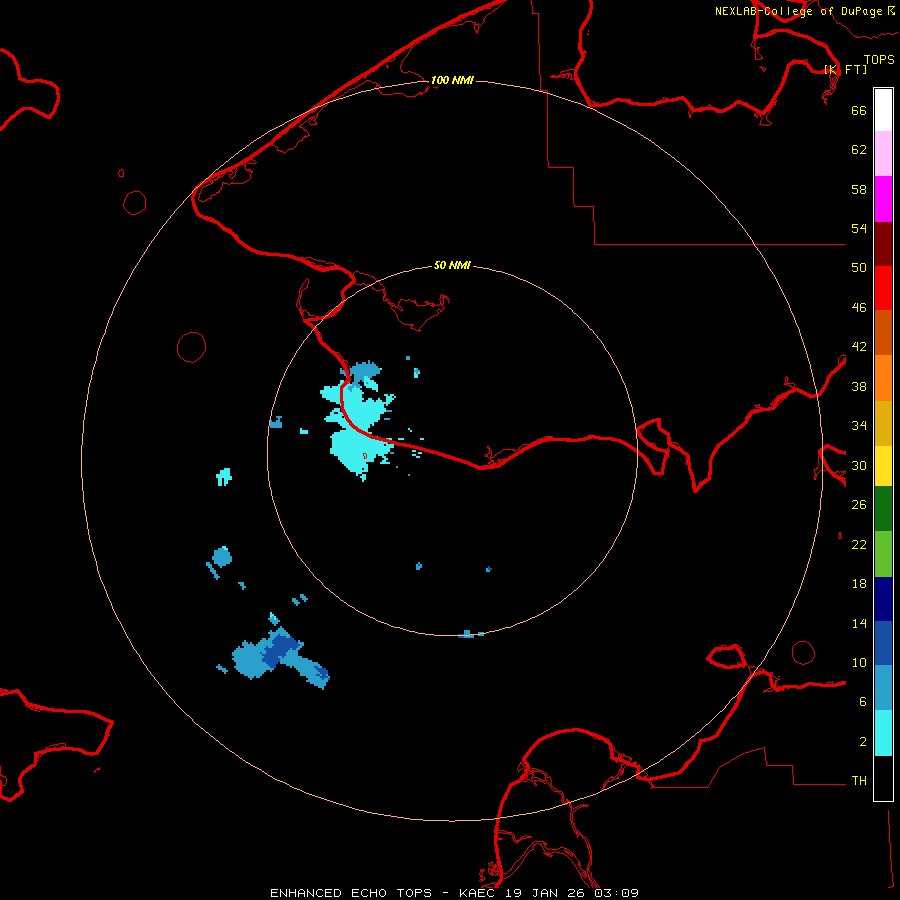The width and height of the screenshot is (900, 900).
Task: Click the '50 NMI' range ring label
Action: coord(452,265)
